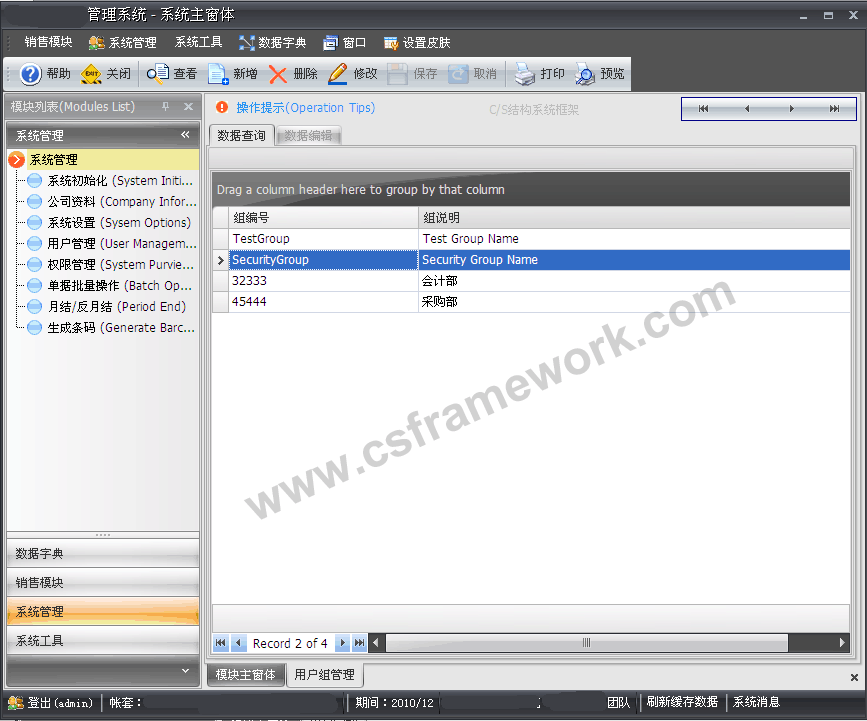Click the Preview (预览) magnifier icon

click(585, 74)
